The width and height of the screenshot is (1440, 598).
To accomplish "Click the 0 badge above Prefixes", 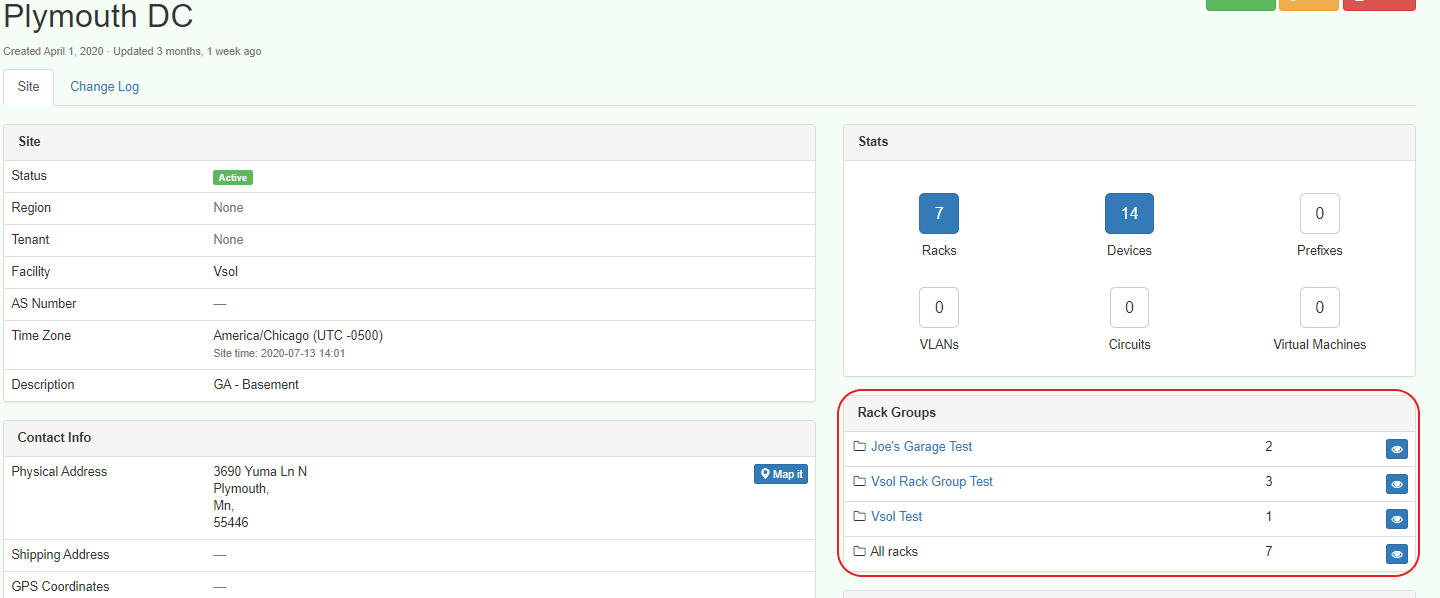I will pos(1320,213).
